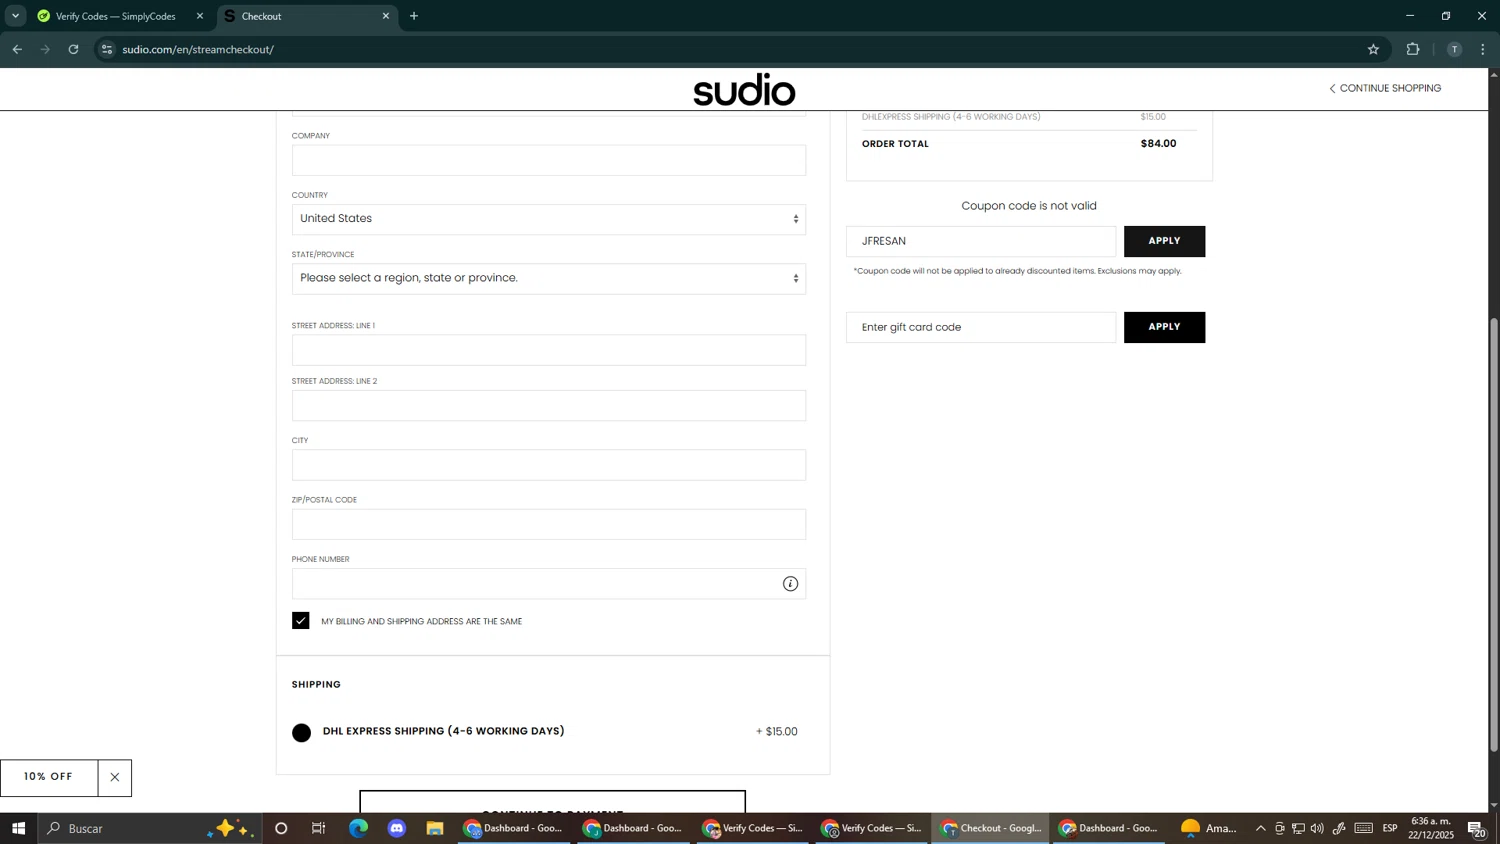Reload the checkout page
Image resolution: width=1500 pixels, height=844 pixels.
point(73,49)
